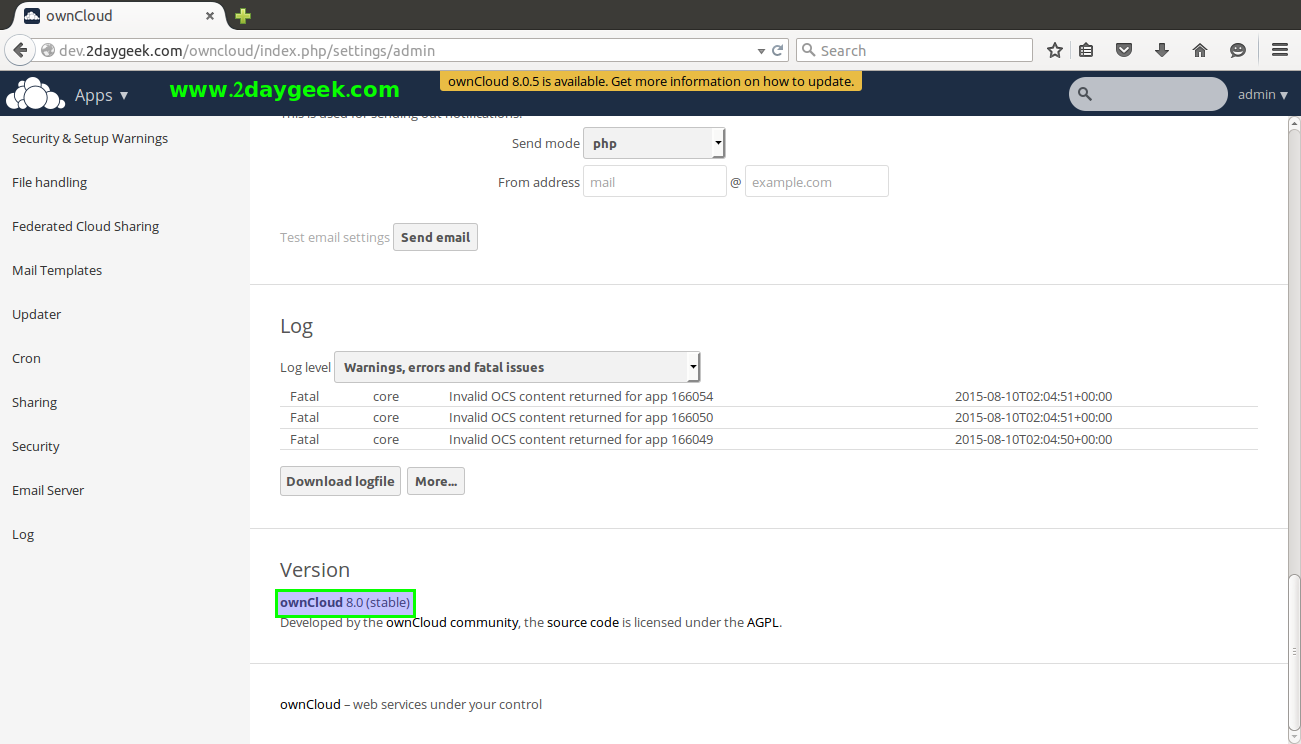Screen dimensions: 1301x744
Task: Open Firefox hamburger menu
Action: click(1279, 50)
